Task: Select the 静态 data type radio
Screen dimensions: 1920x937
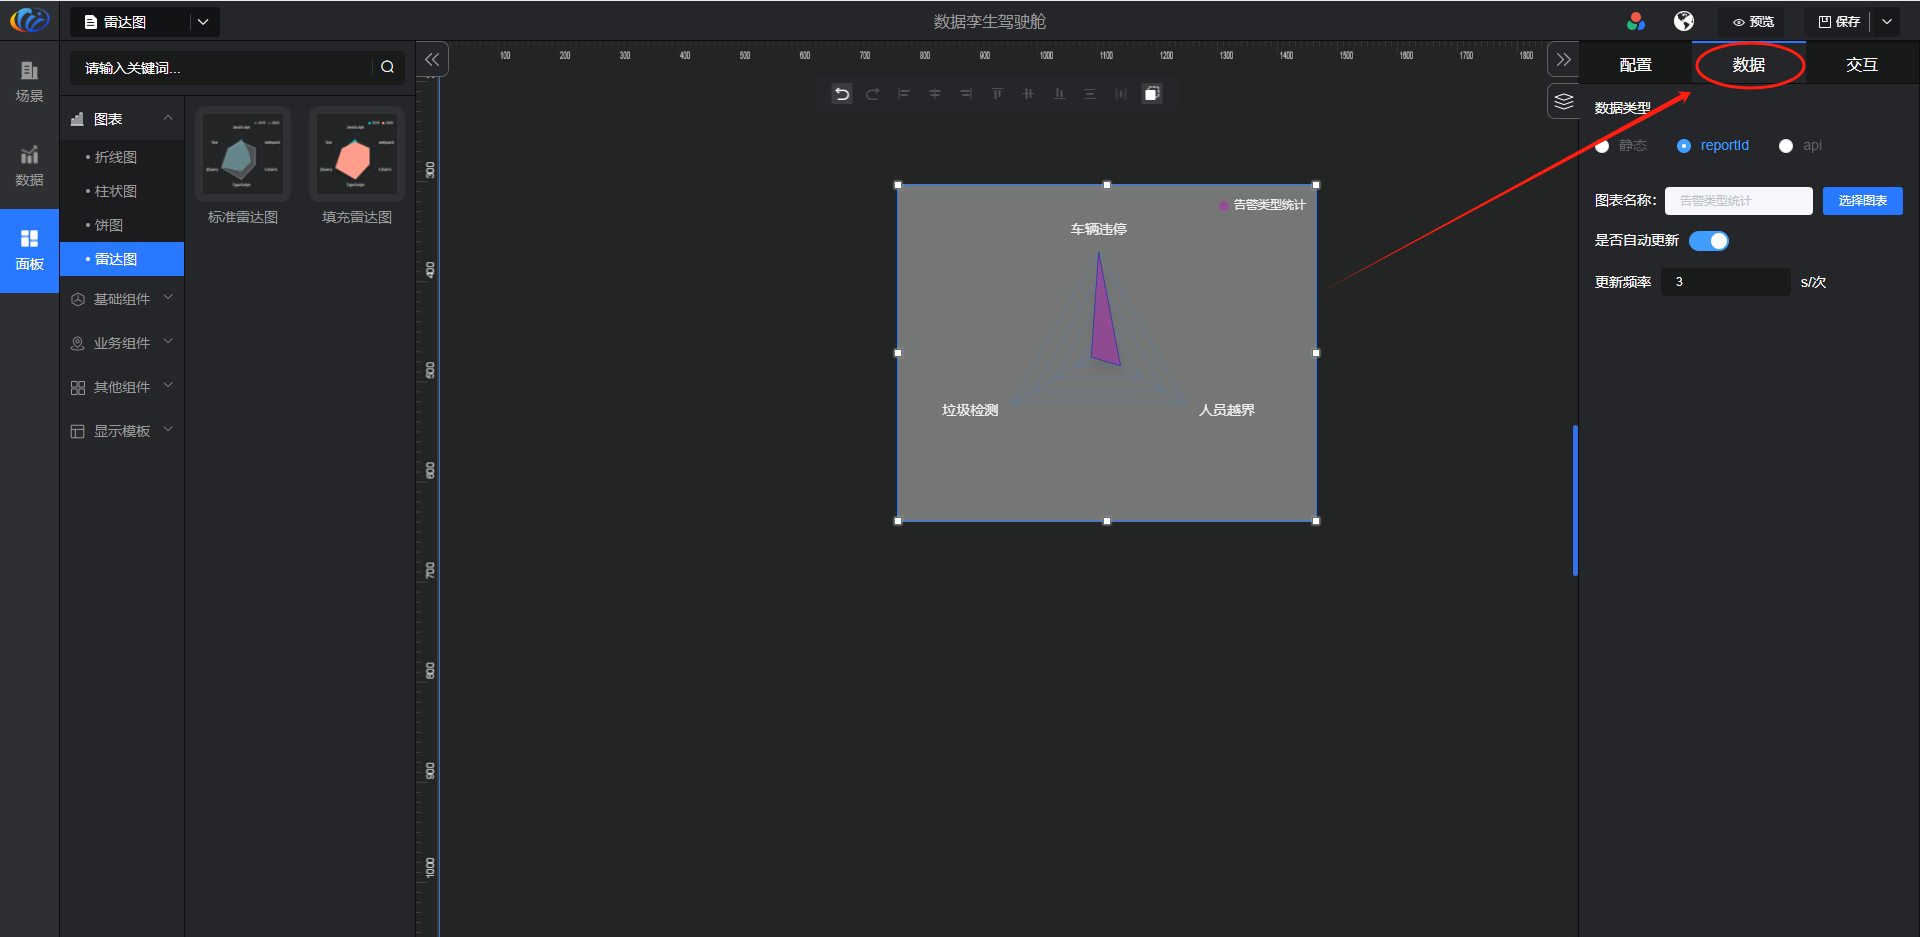Action: (1603, 146)
